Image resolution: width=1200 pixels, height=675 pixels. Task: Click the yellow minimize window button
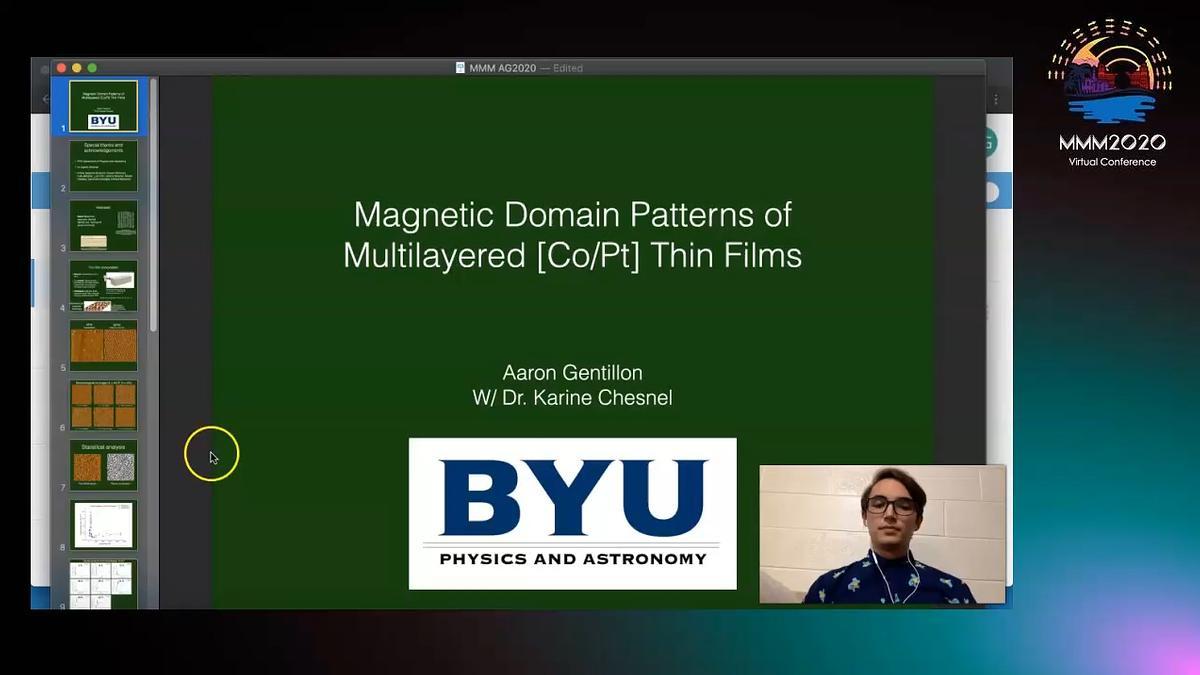click(77, 68)
